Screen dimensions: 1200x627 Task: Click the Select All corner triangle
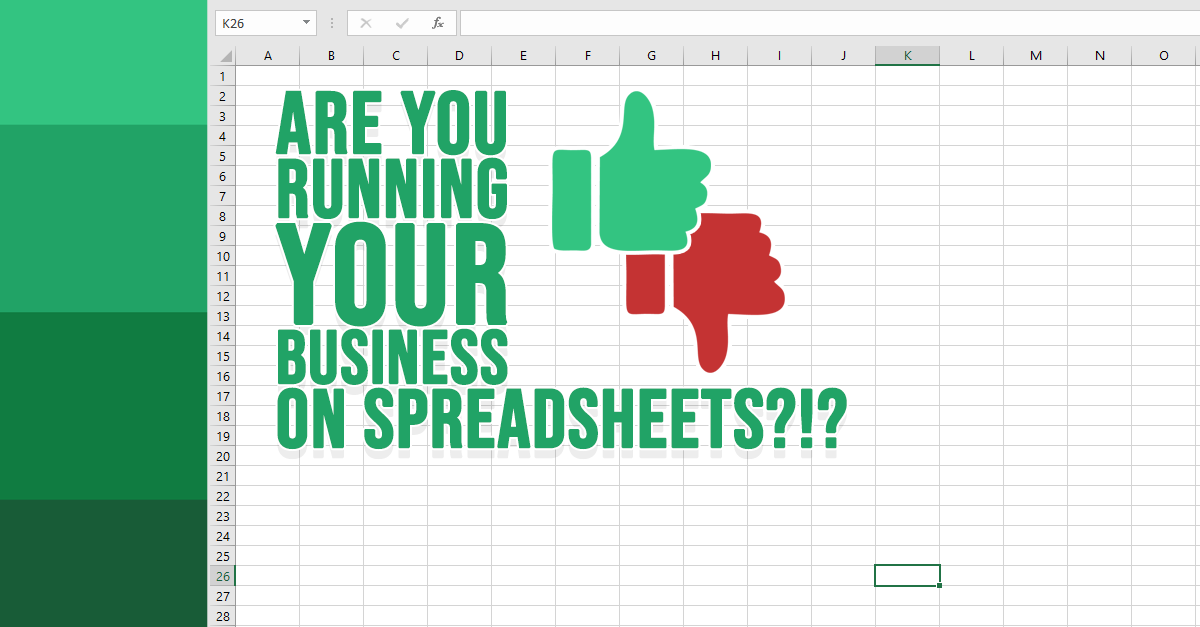[x=226, y=56]
